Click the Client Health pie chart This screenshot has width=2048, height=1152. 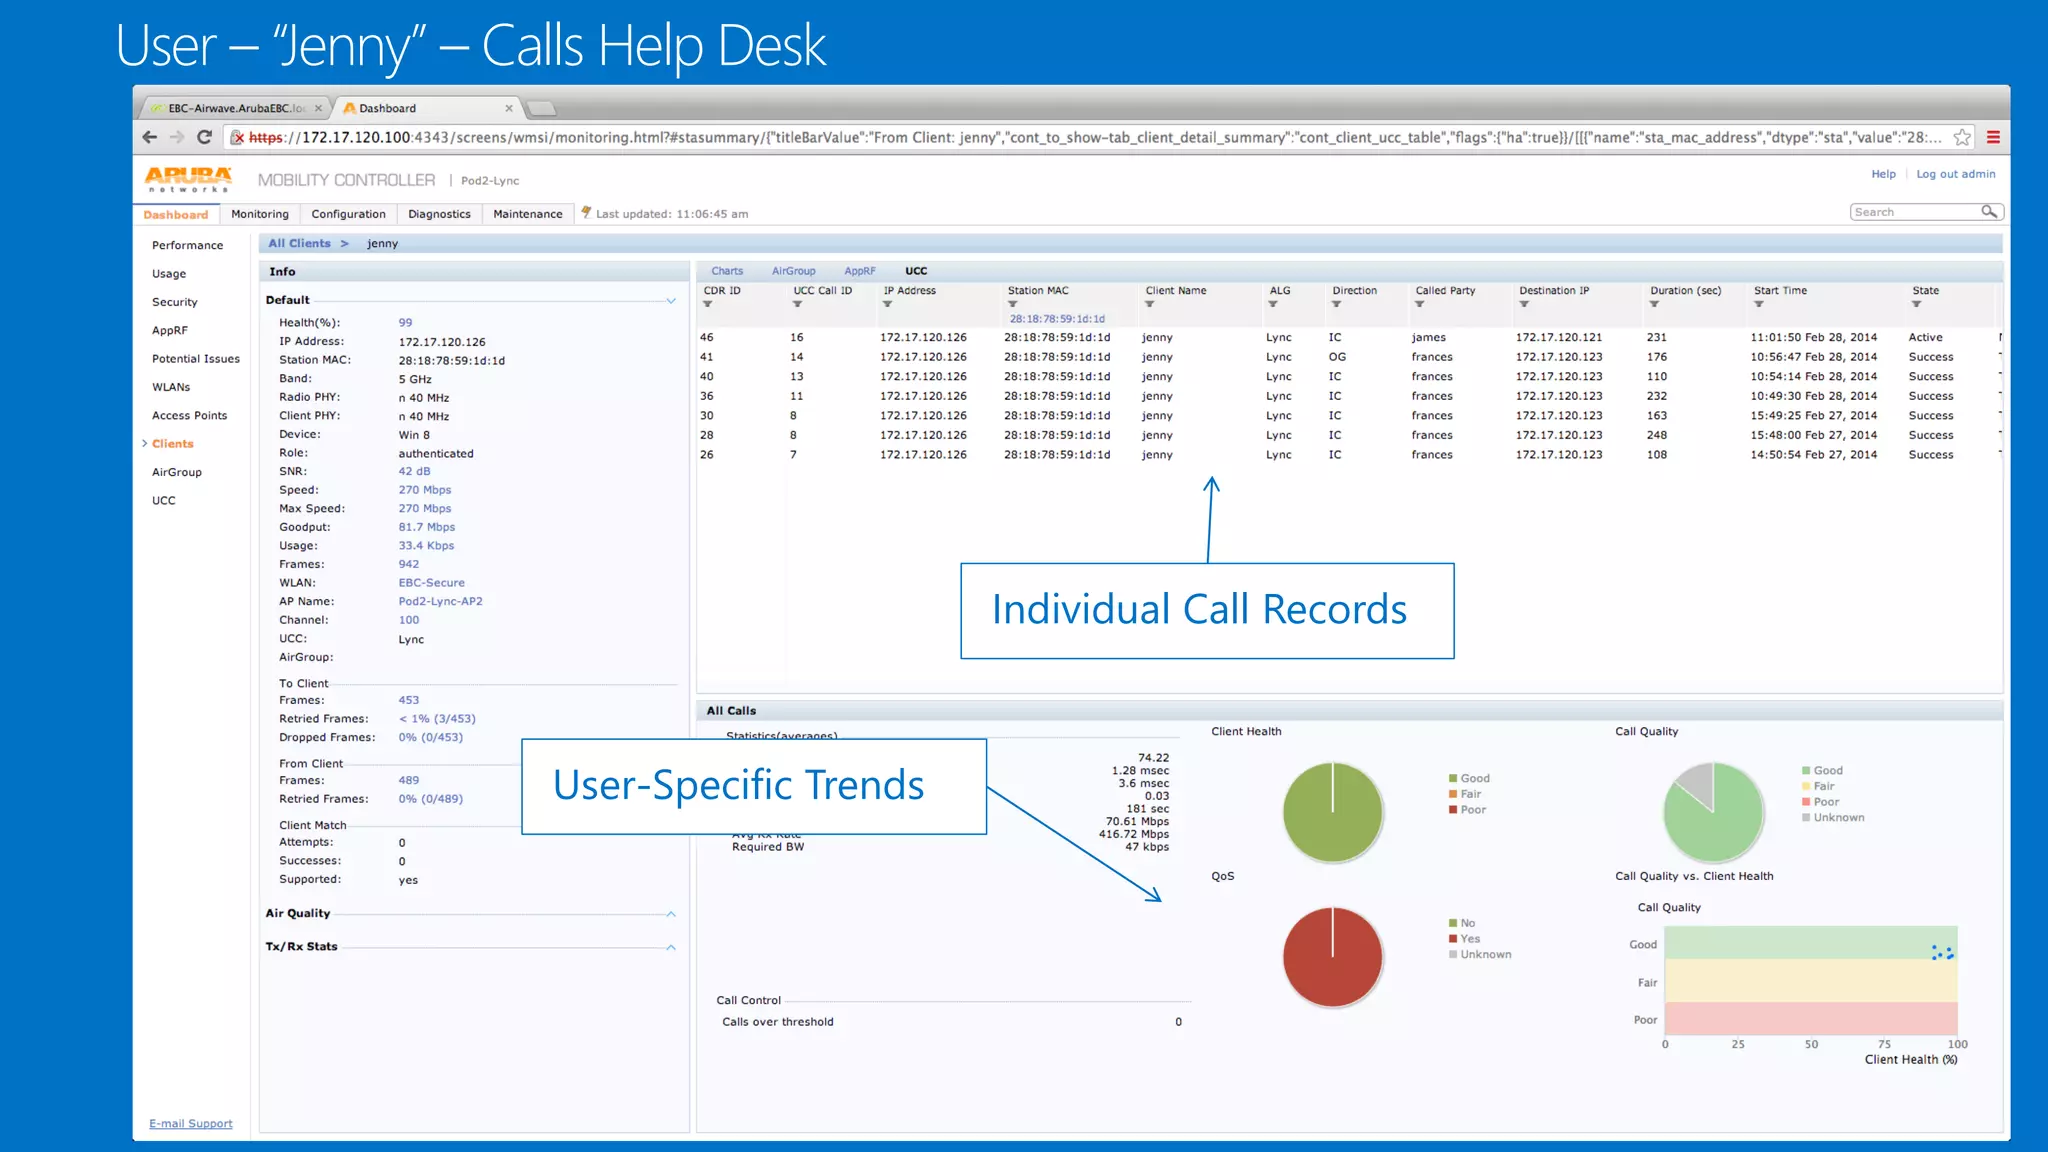point(1332,812)
